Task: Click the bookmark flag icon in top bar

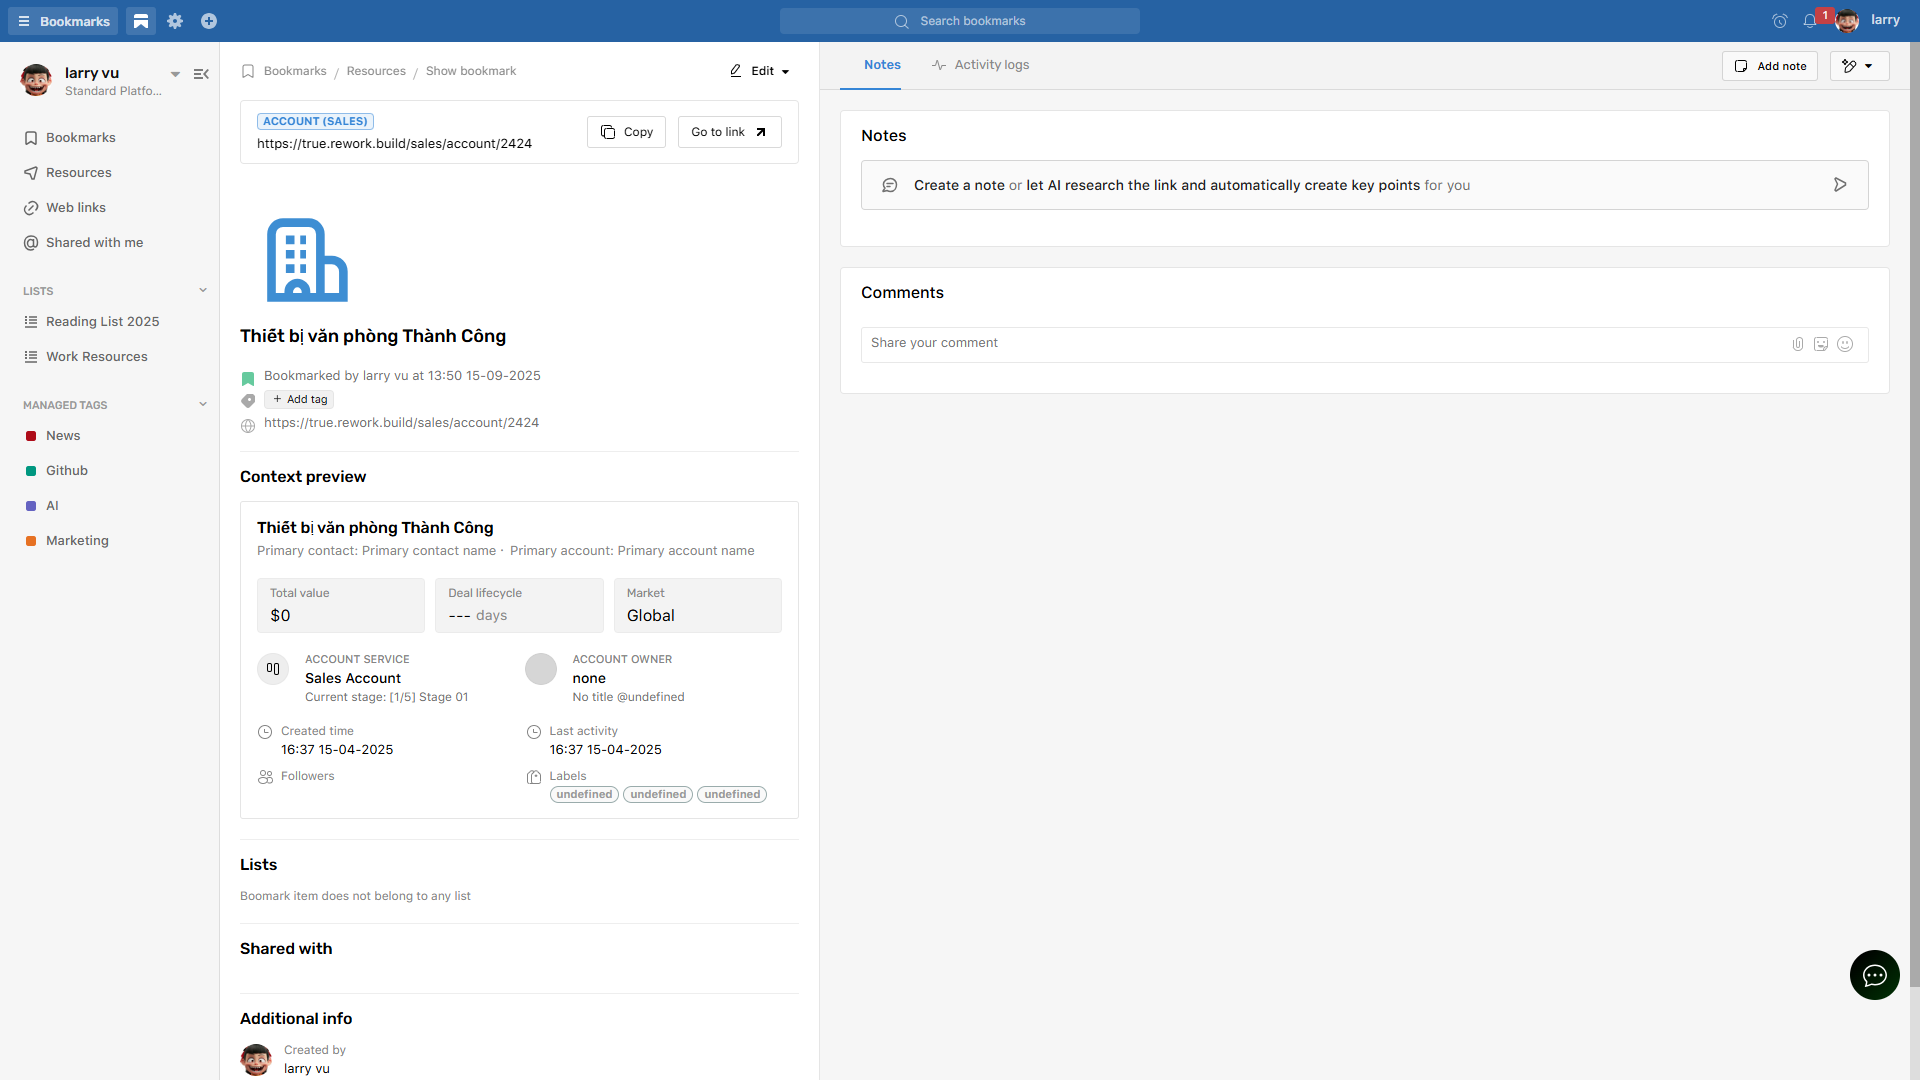Action: click(141, 21)
